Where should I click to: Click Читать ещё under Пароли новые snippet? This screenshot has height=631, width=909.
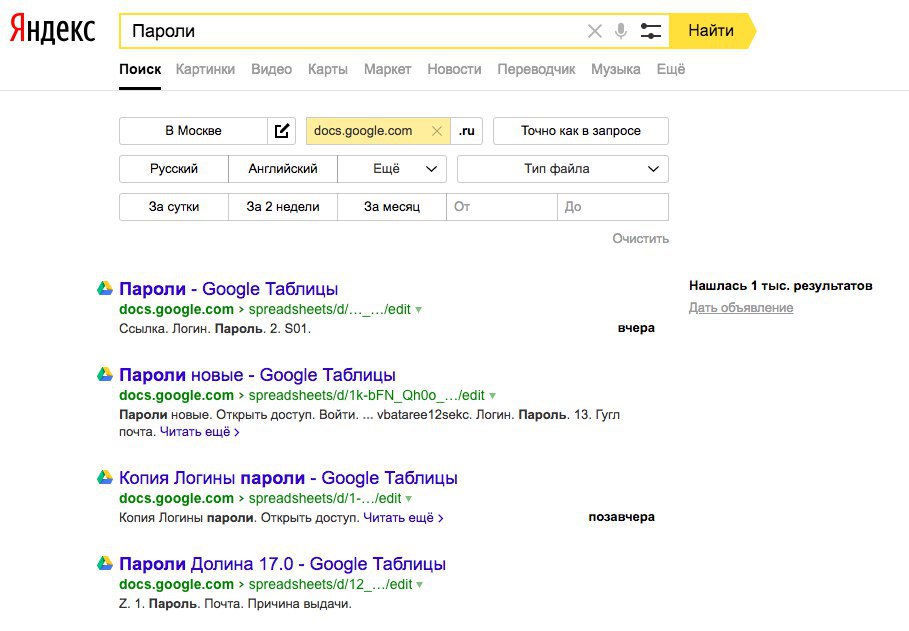pyautogui.click(x=199, y=431)
